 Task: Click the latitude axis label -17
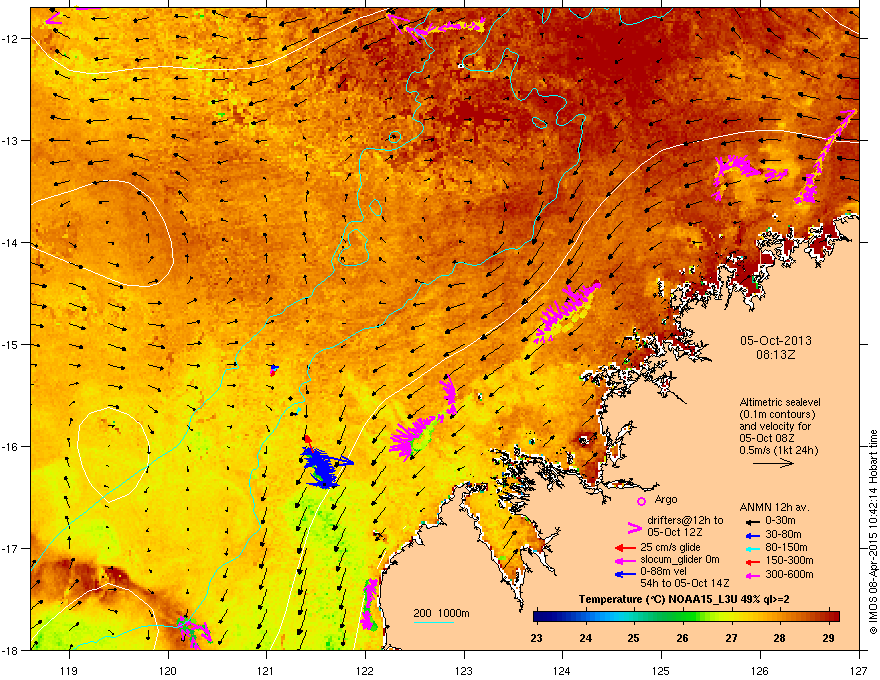[11, 548]
